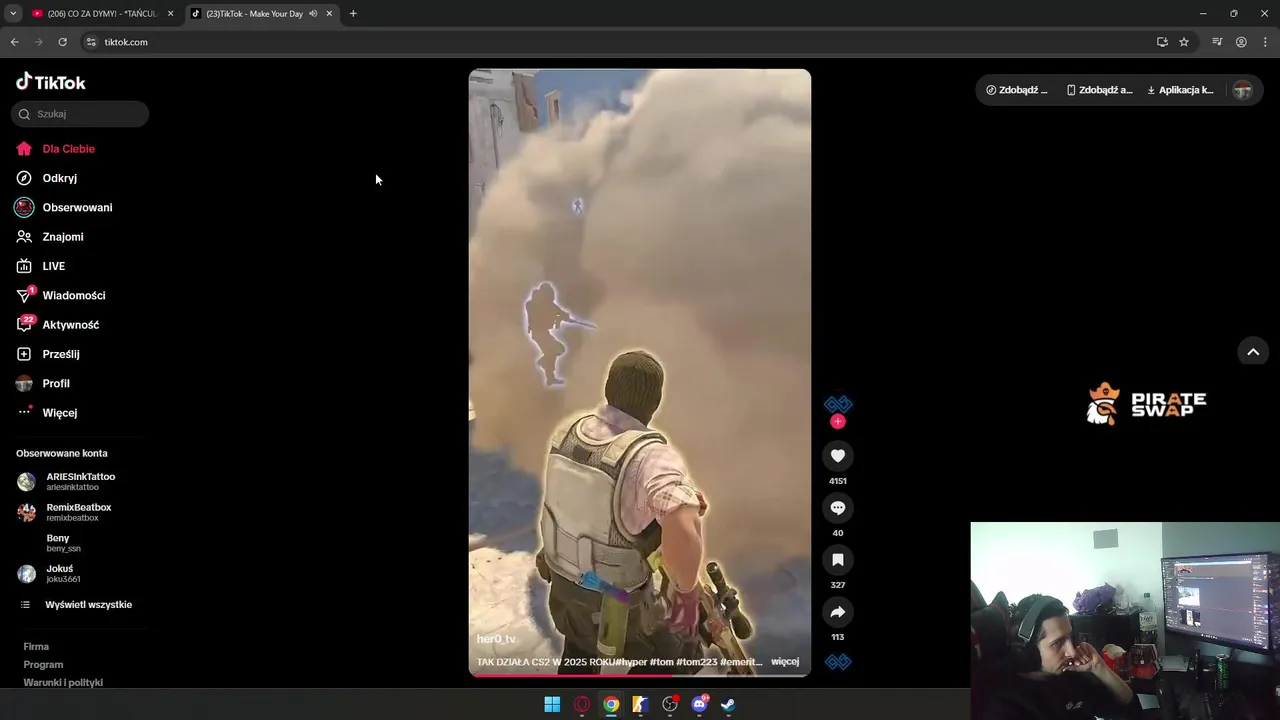Image resolution: width=1280 pixels, height=720 pixels.
Task: Open the Jokuś followed account
Action: 49,573
